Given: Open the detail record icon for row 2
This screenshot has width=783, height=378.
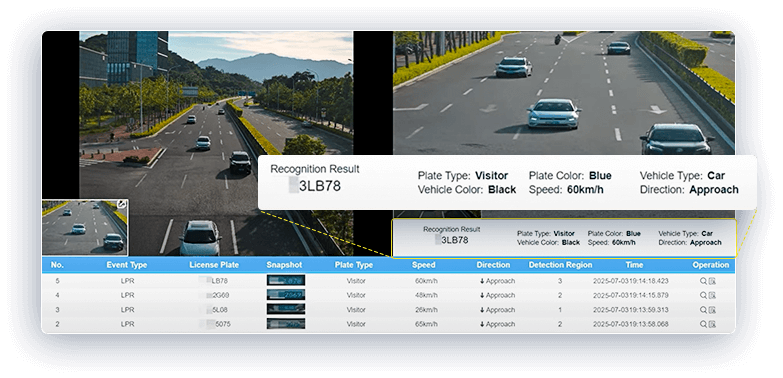Looking at the screenshot, I should coord(712,325).
